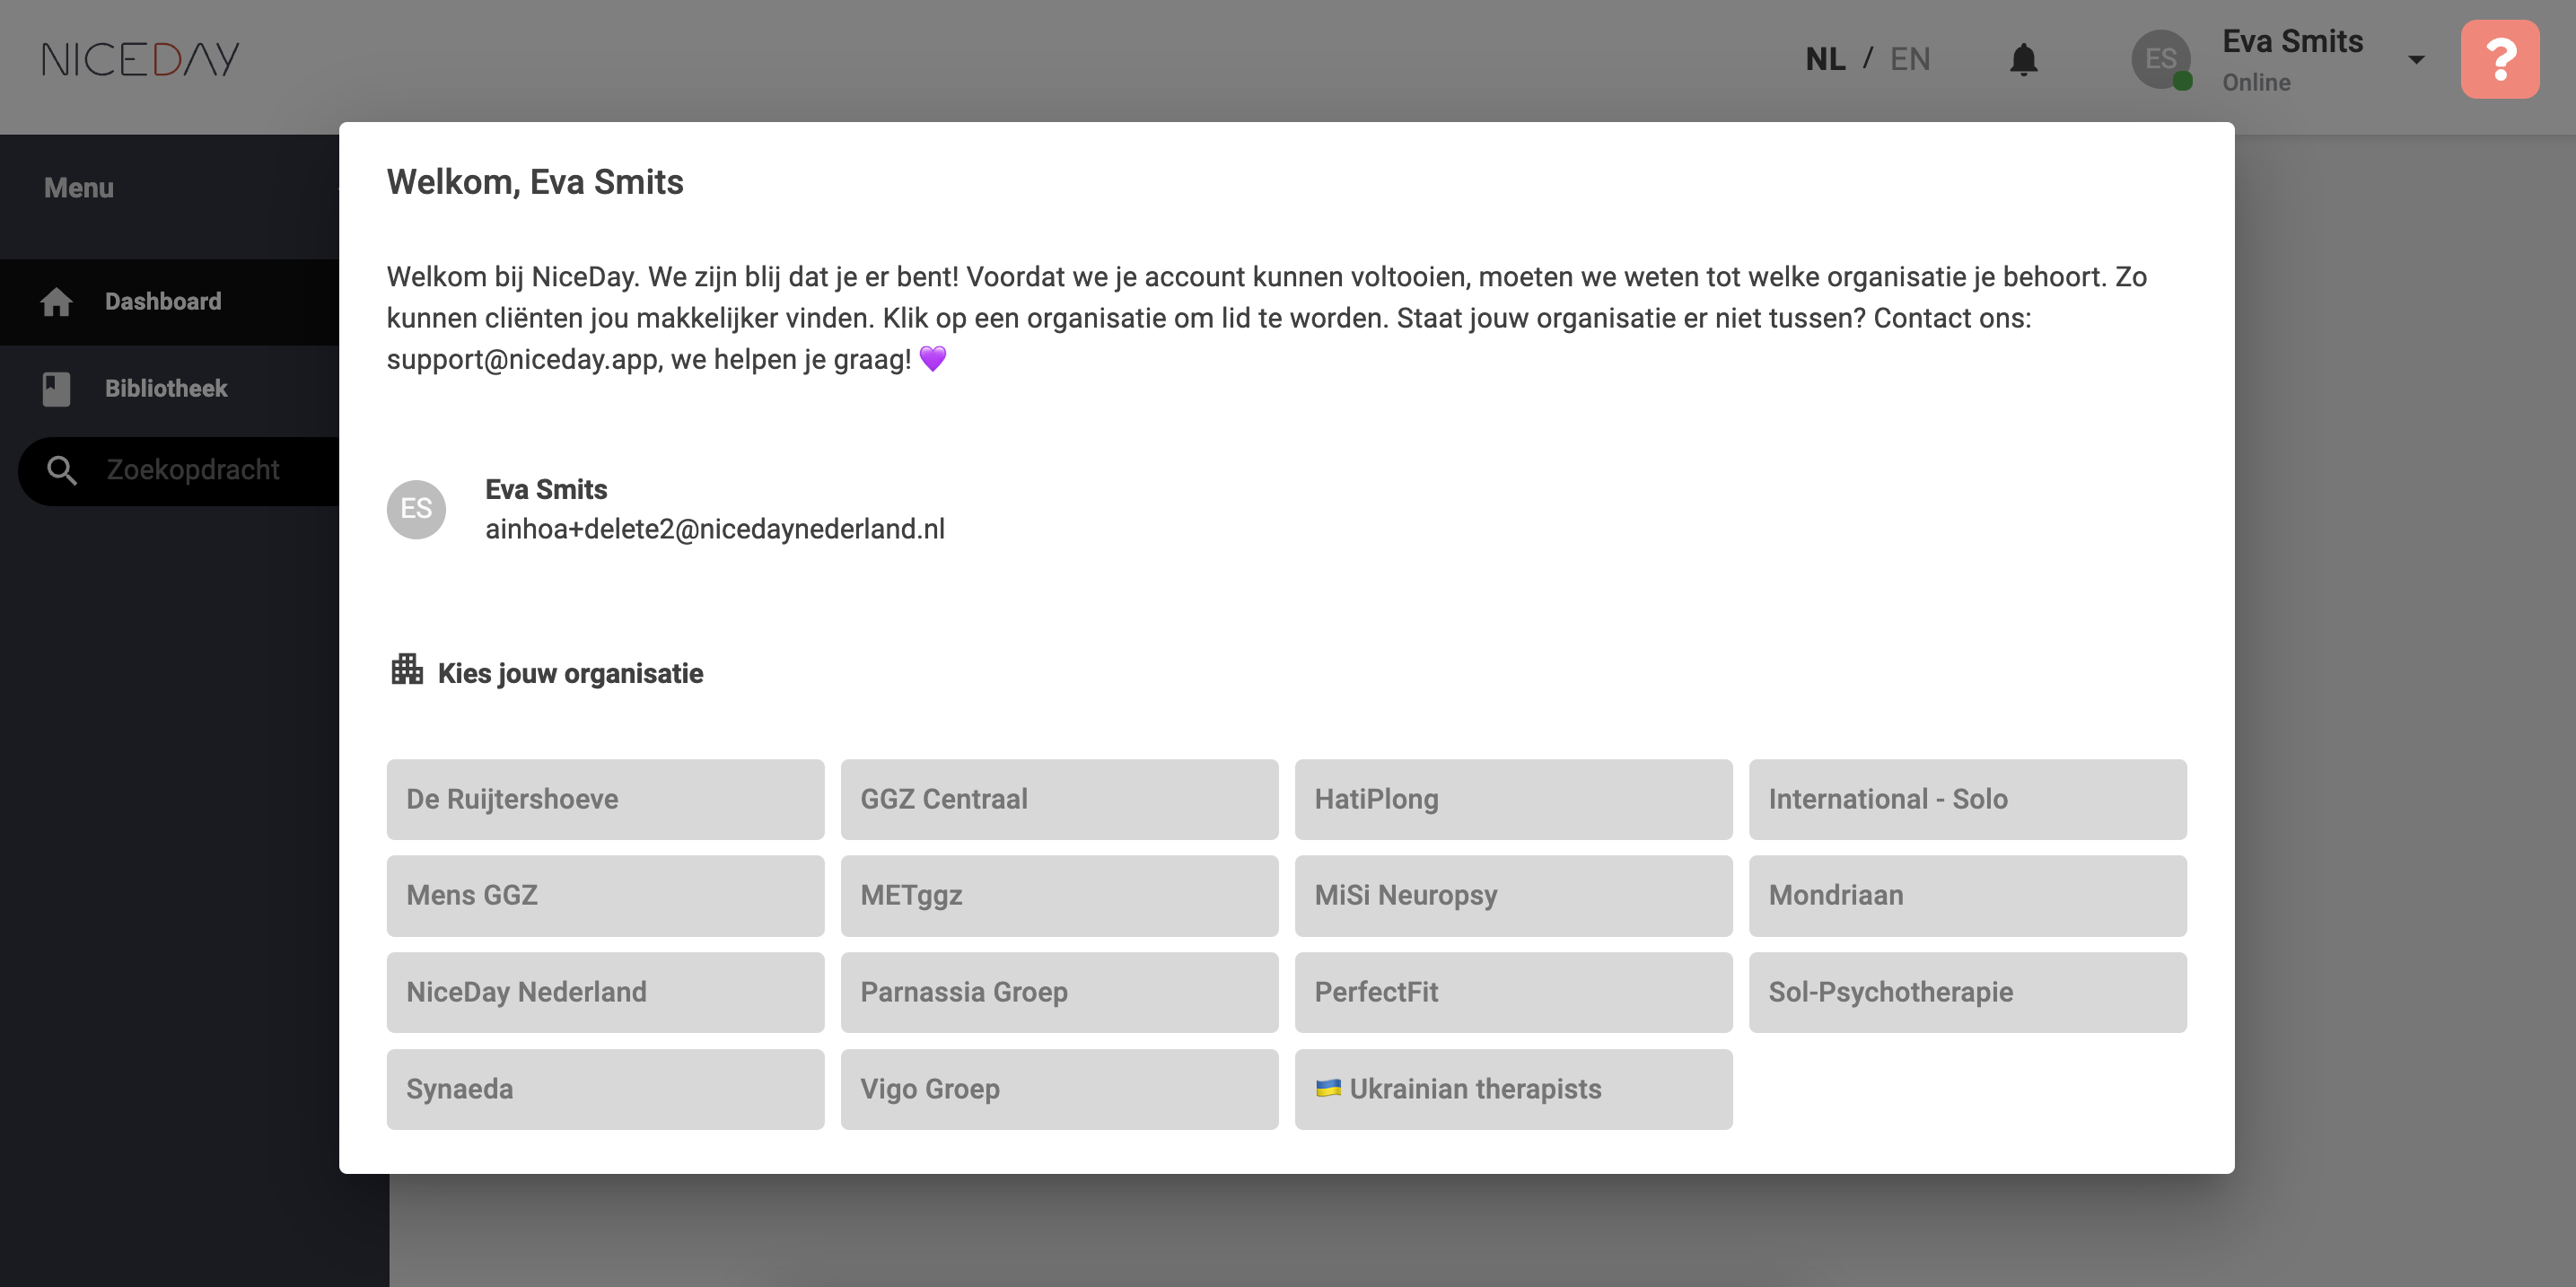Choose organisation Mondriaan
The height and width of the screenshot is (1287, 2576).
pyautogui.click(x=1967, y=895)
